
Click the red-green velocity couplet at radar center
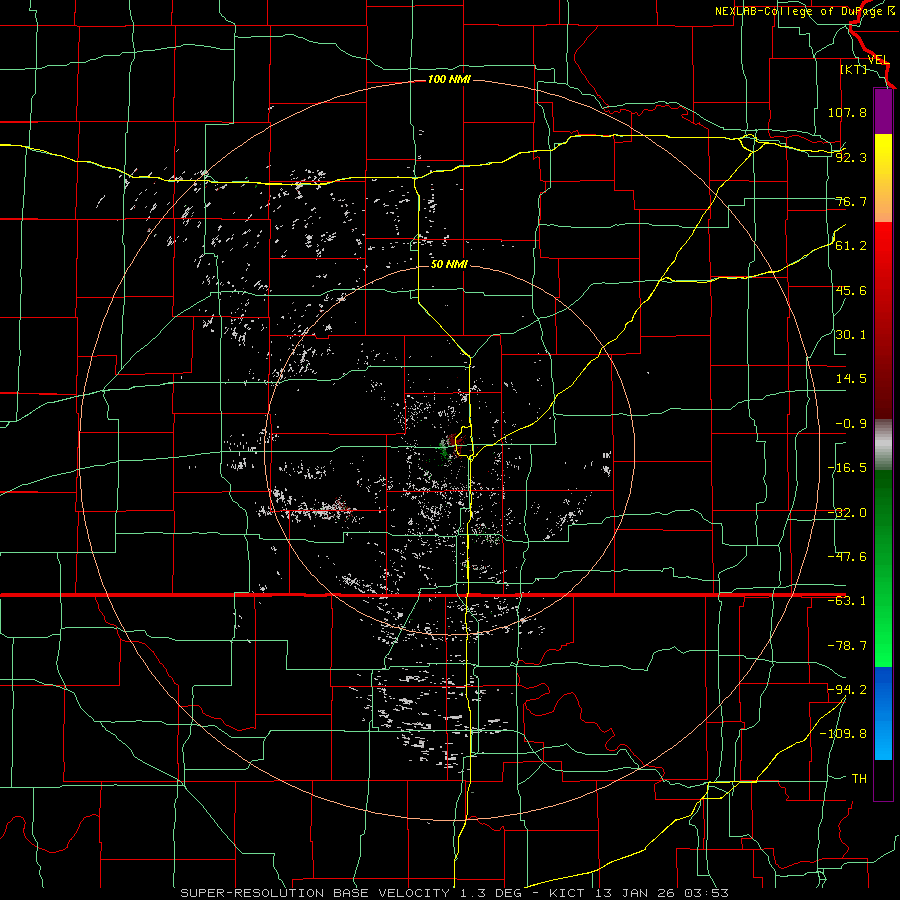pyautogui.click(x=451, y=445)
